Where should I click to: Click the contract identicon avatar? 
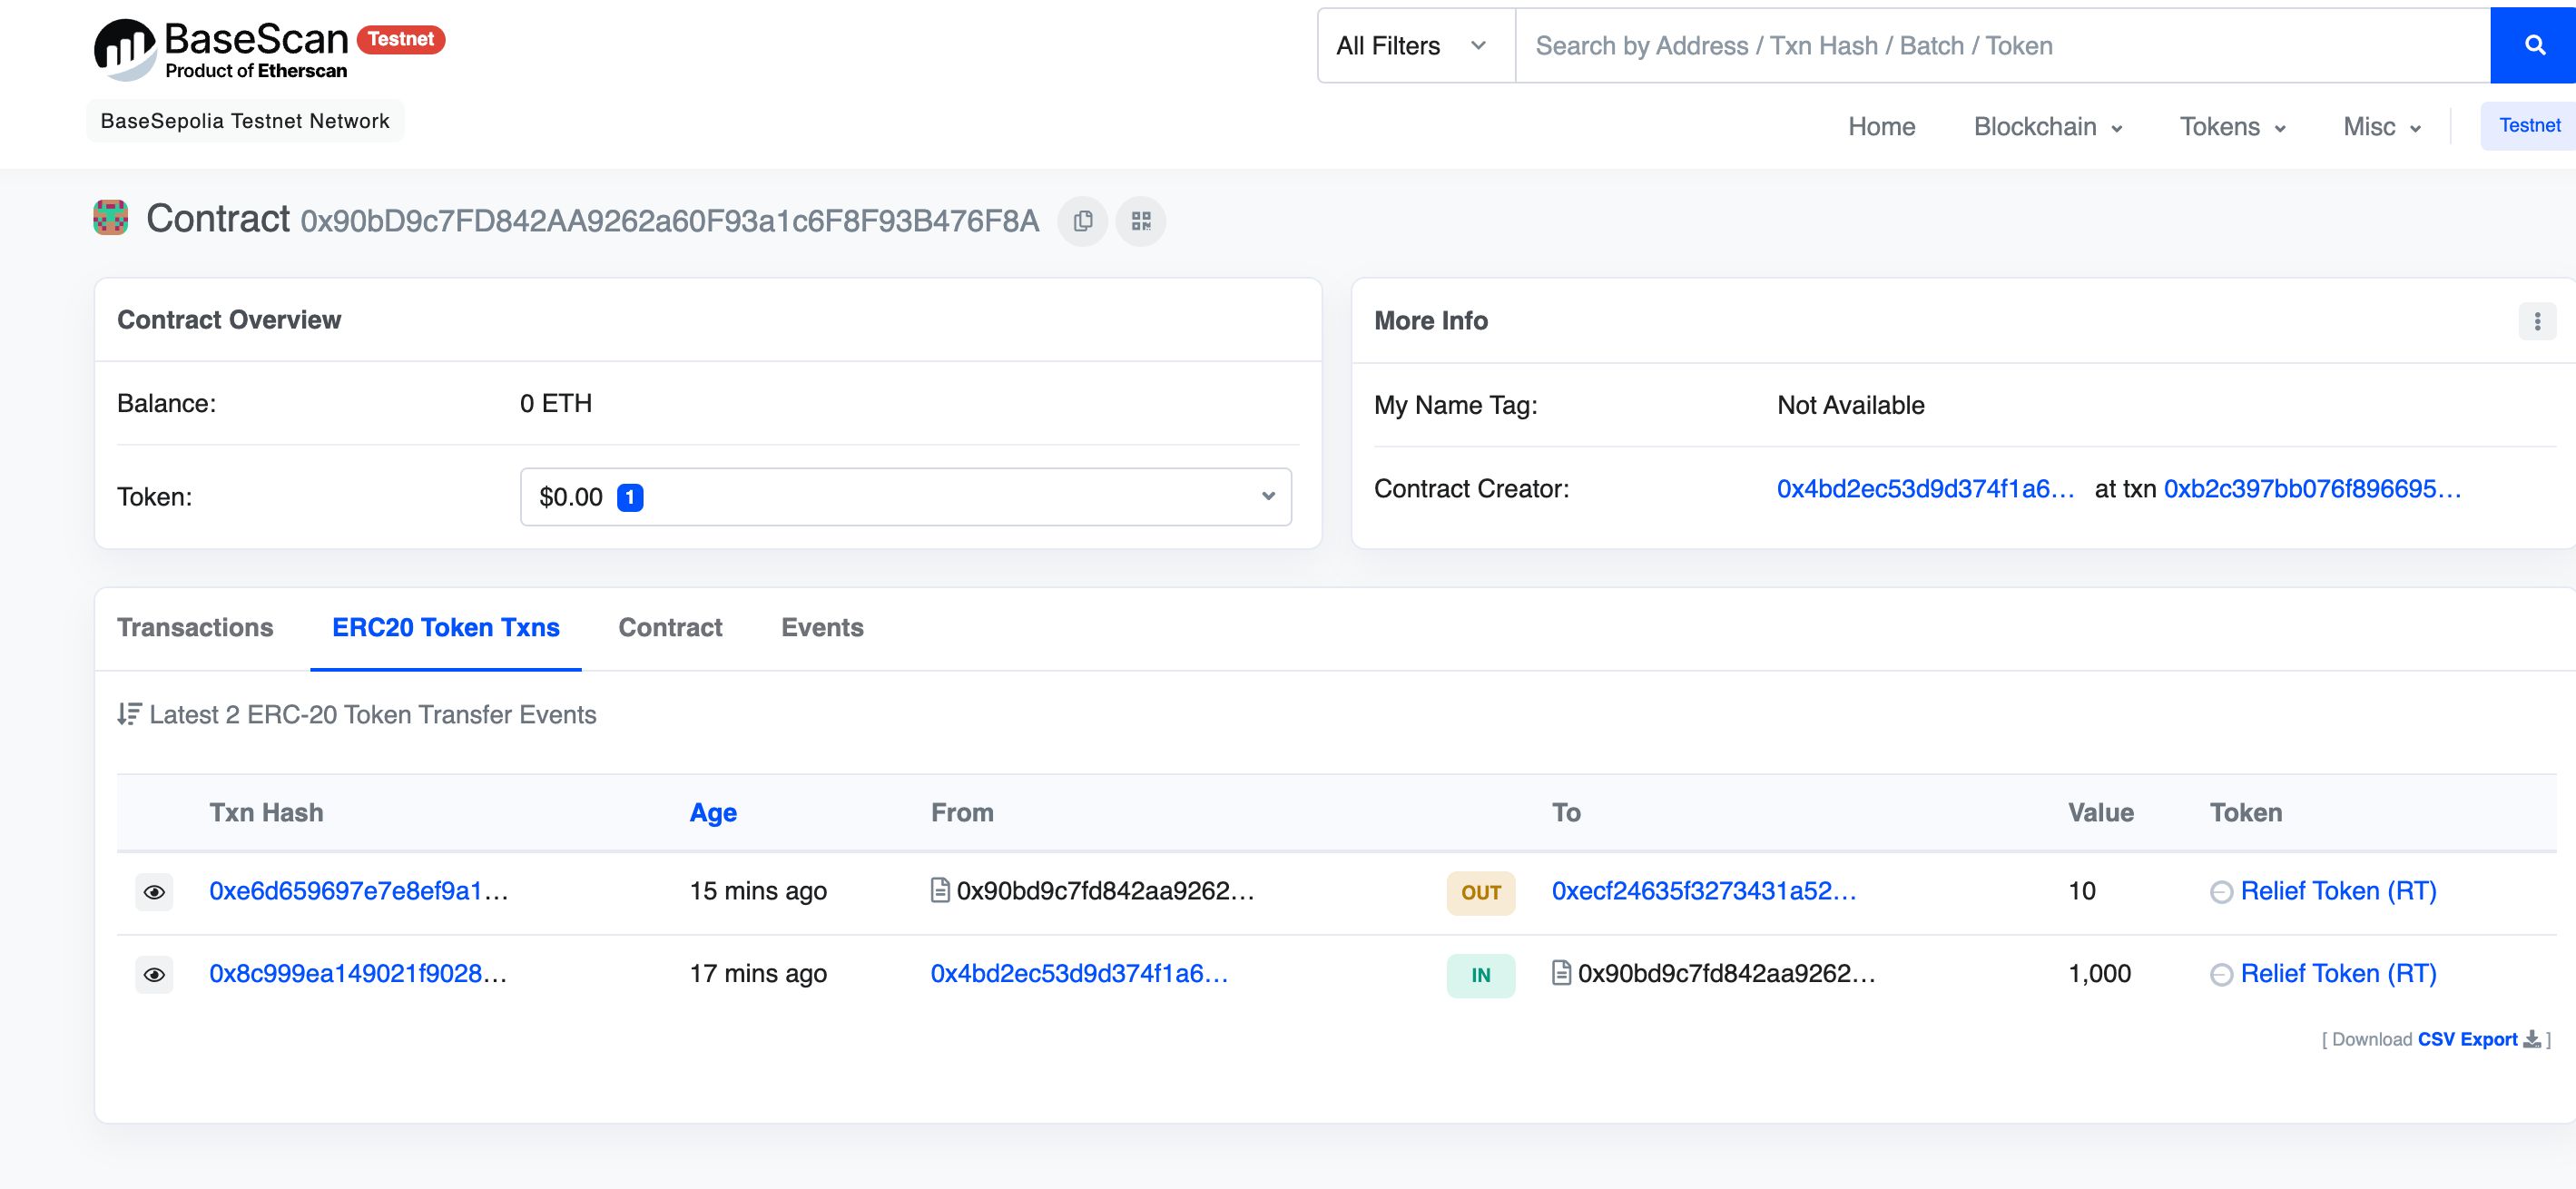coord(111,218)
